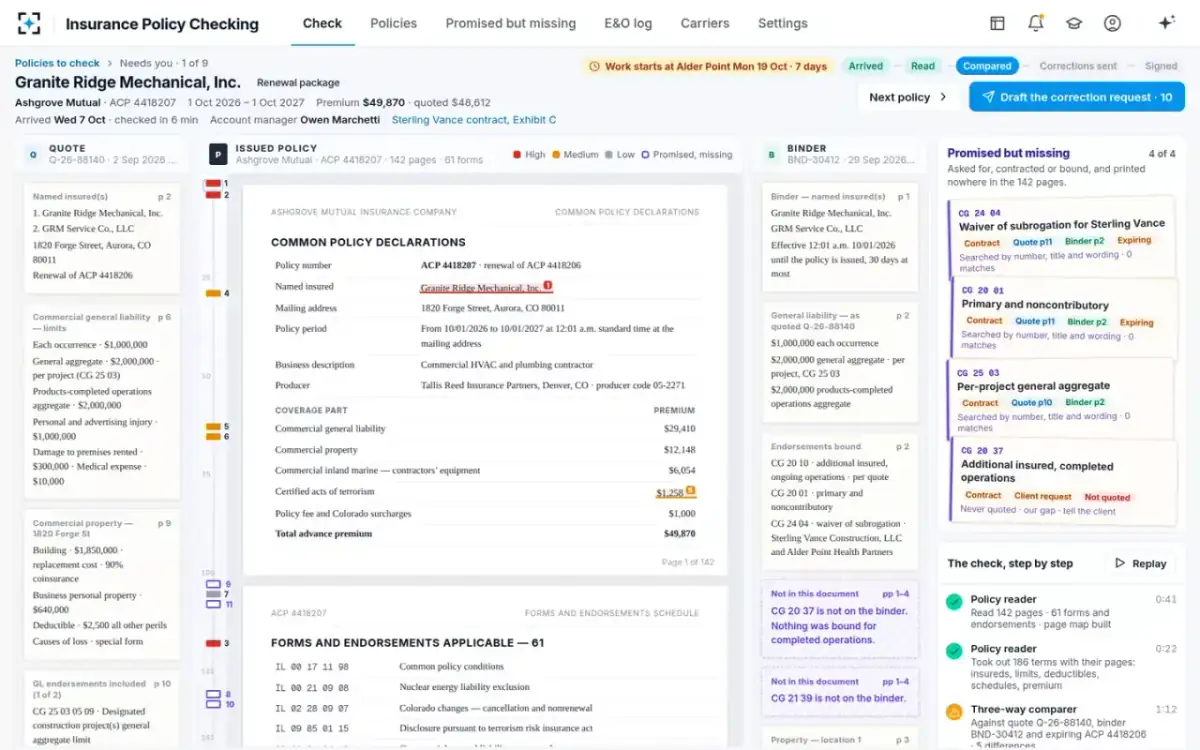The image size is (1200, 750).
Task: Jump to finding marker 1
Action: click(214, 184)
